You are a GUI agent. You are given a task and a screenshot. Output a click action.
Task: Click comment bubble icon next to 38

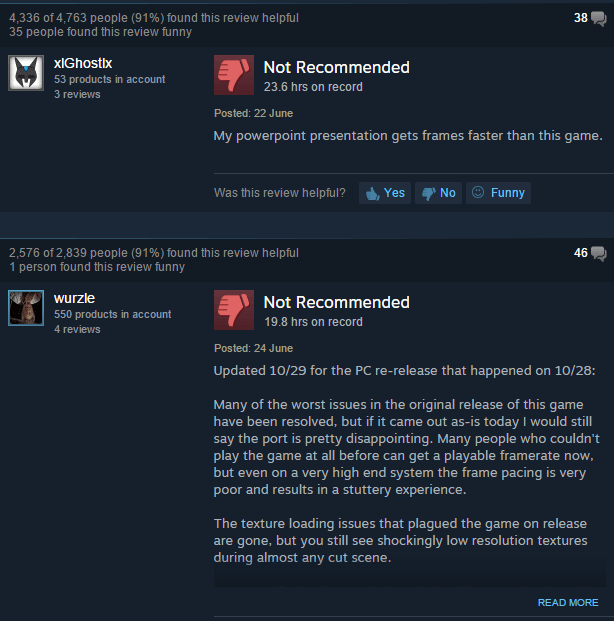tap(599, 19)
